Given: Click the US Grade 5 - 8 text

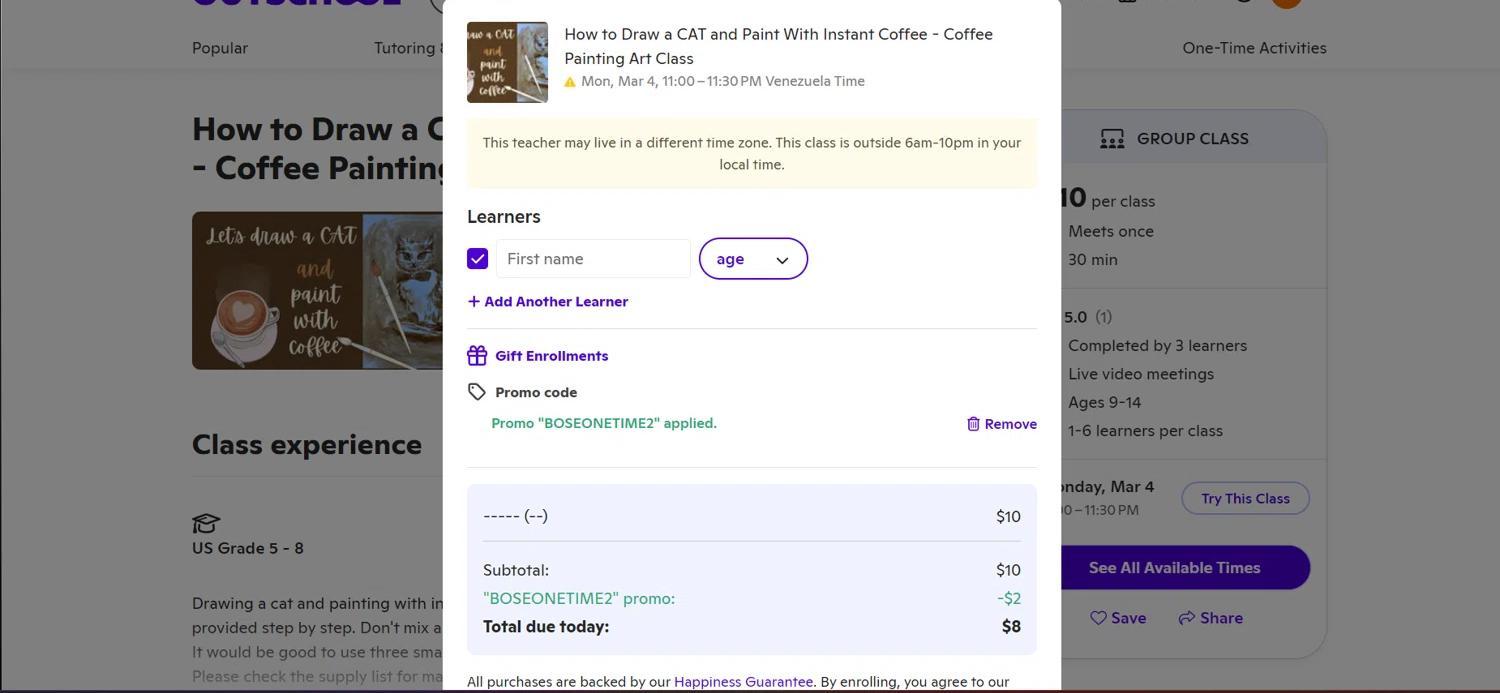Looking at the screenshot, I should [x=248, y=548].
